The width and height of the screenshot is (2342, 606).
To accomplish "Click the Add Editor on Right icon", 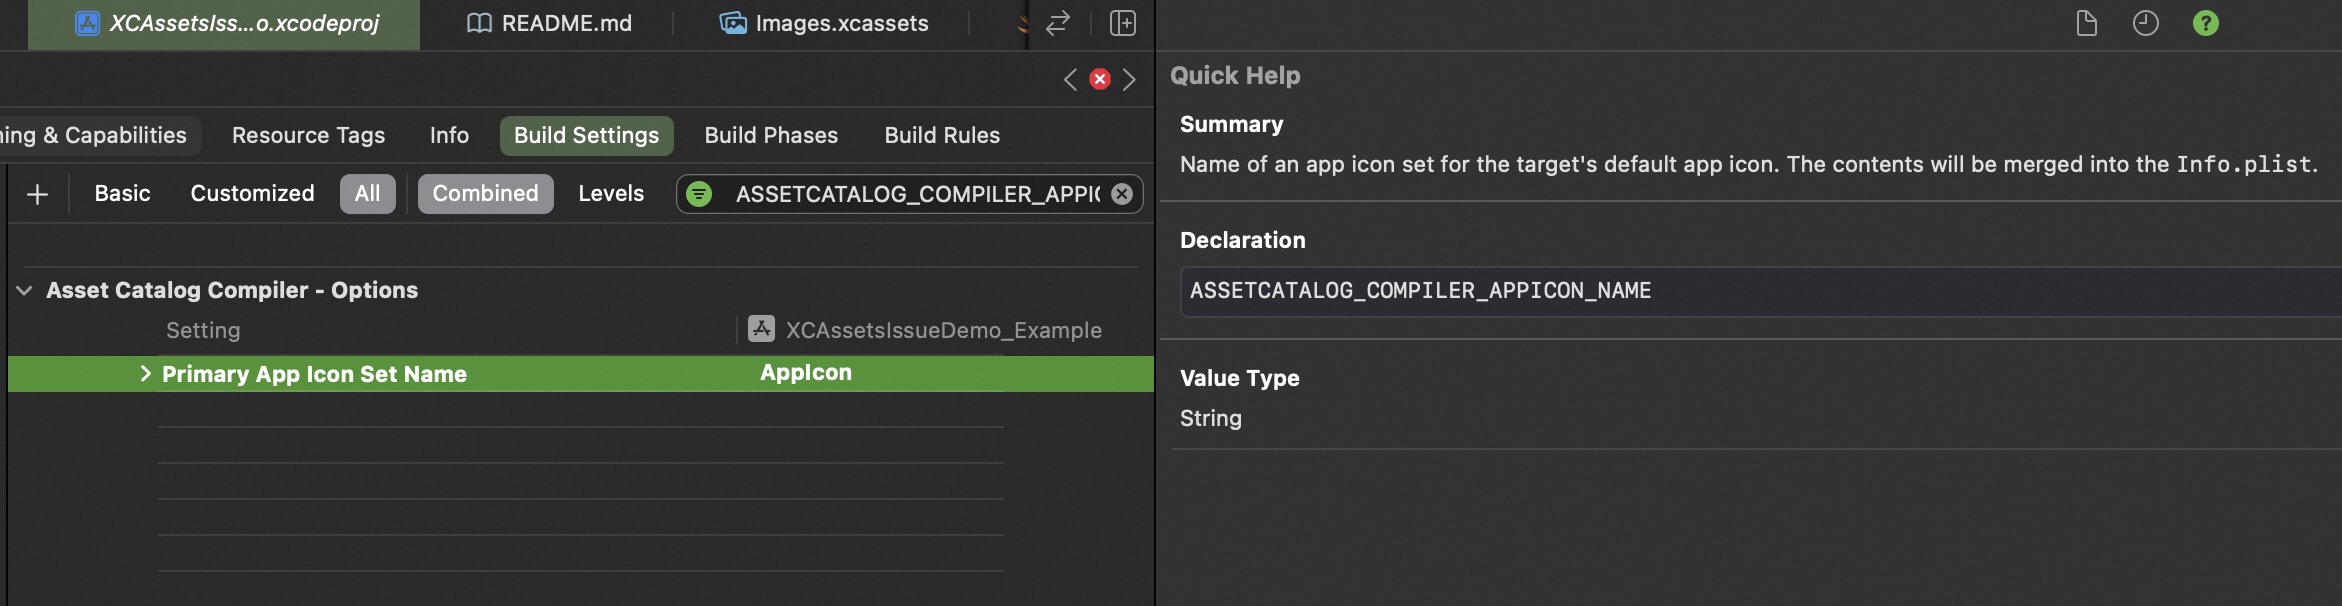I will tap(1123, 23).
